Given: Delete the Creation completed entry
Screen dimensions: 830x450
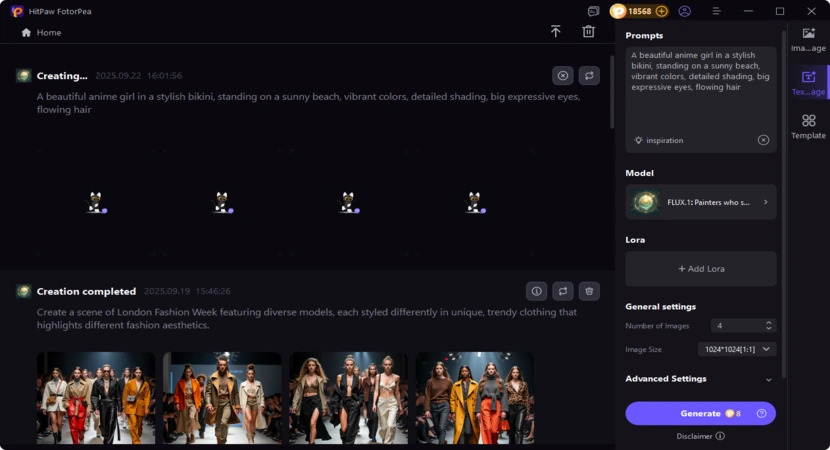Looking at the screenshot, I should click(x=589, y=291).
